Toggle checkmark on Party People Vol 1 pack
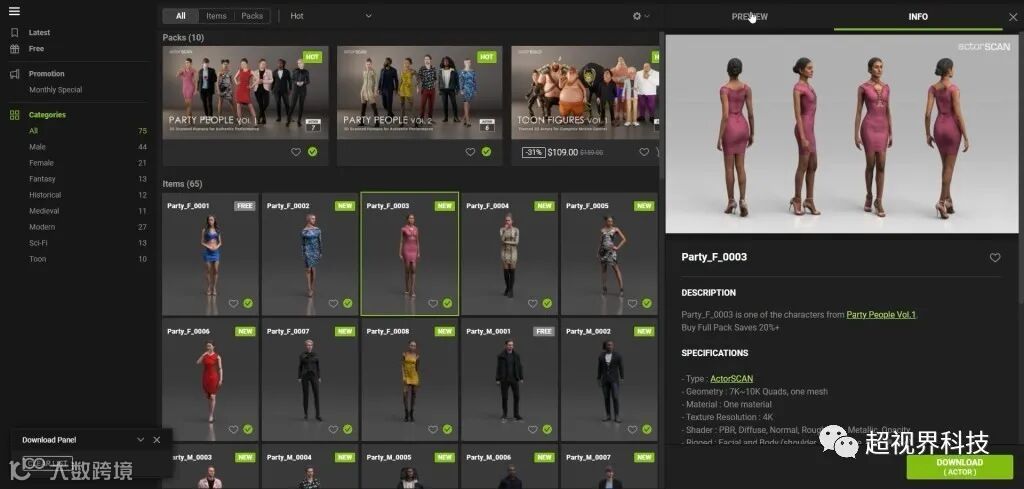 pos(312,151)
